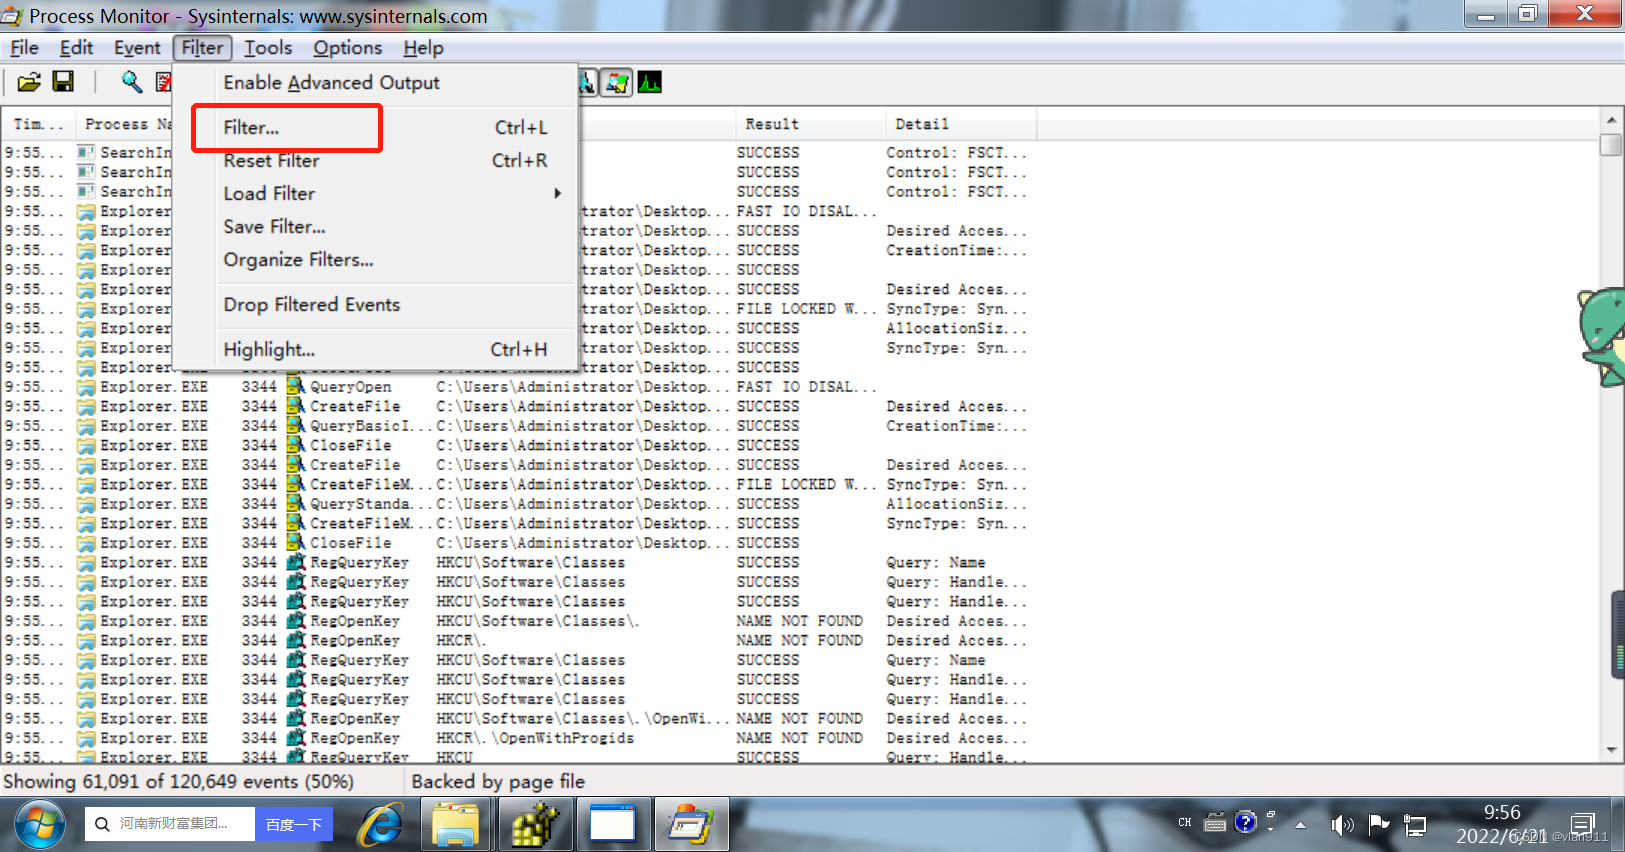The image size is (1625, 852).
Task: Click the QueryOpen operation icon in the row
Action: pos(296,386)
